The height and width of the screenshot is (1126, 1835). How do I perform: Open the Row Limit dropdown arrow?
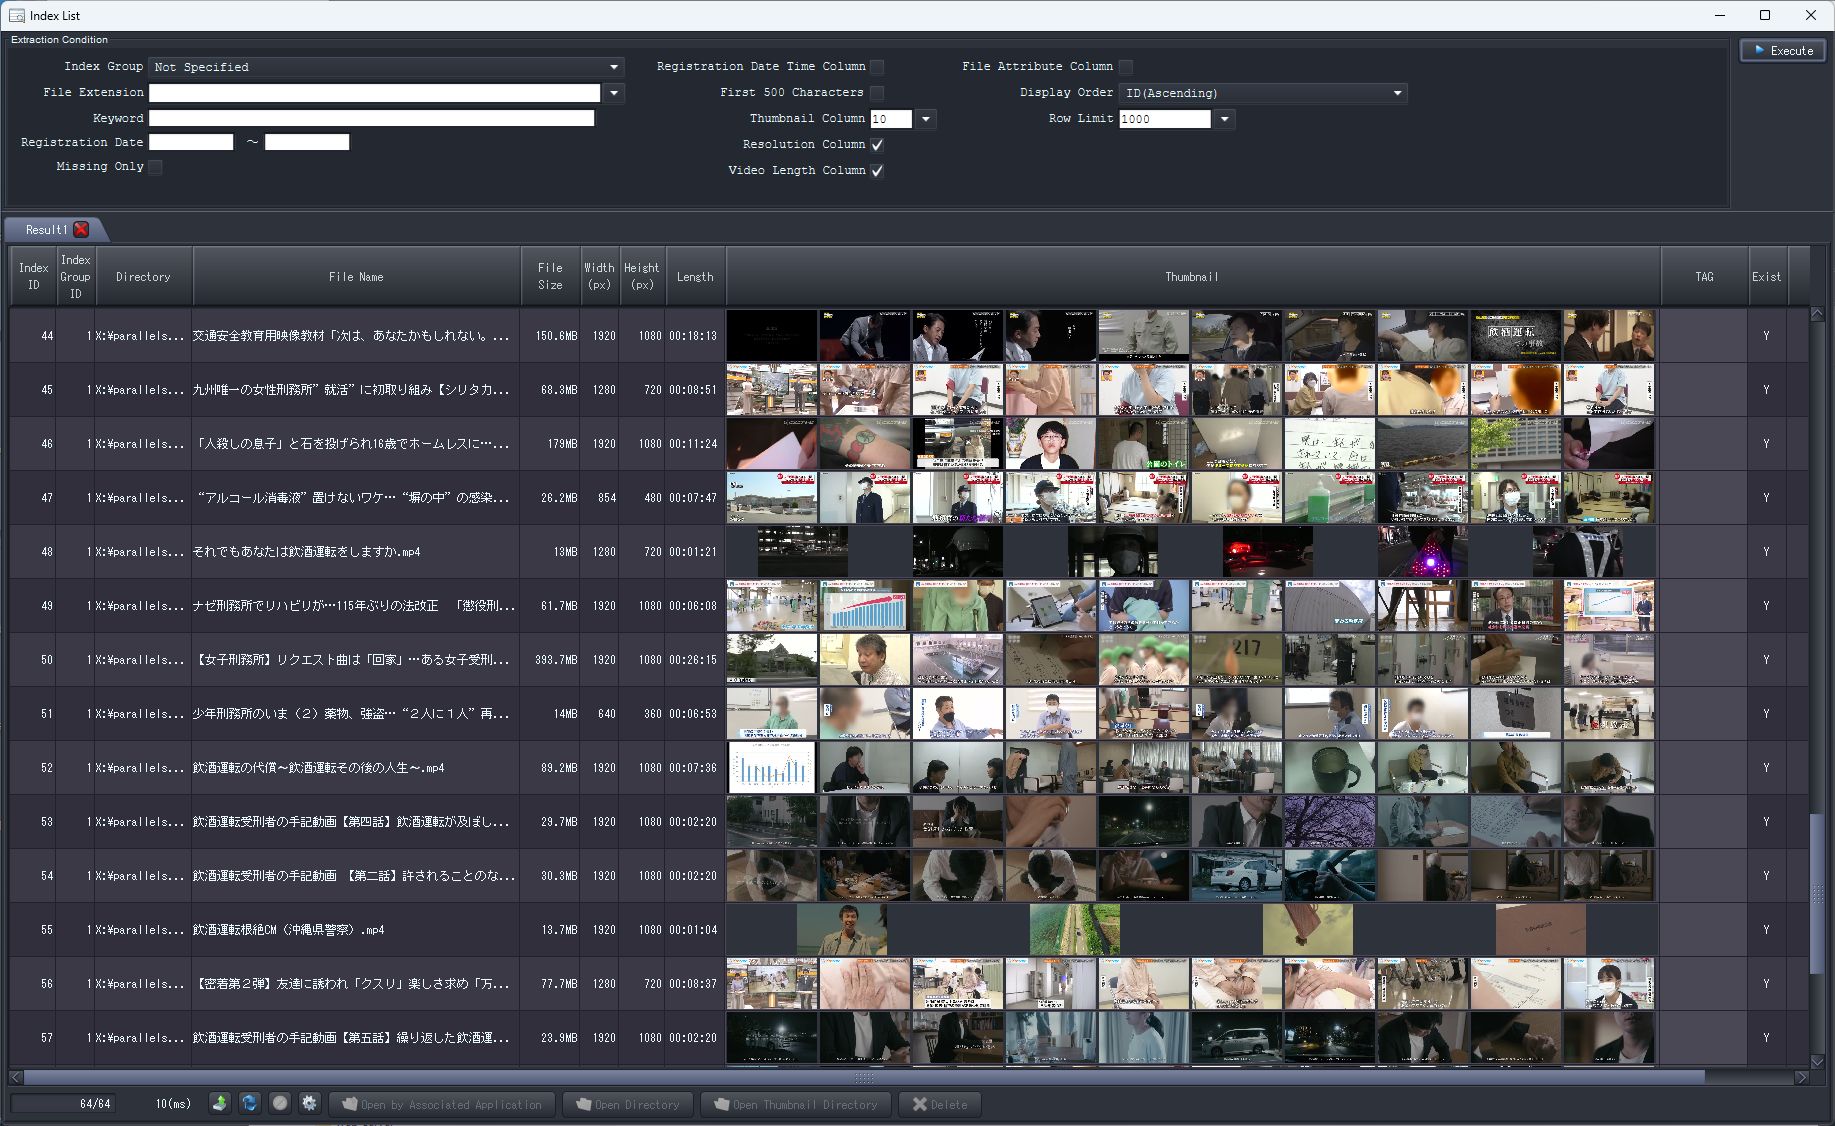(x=1224, y=119)
